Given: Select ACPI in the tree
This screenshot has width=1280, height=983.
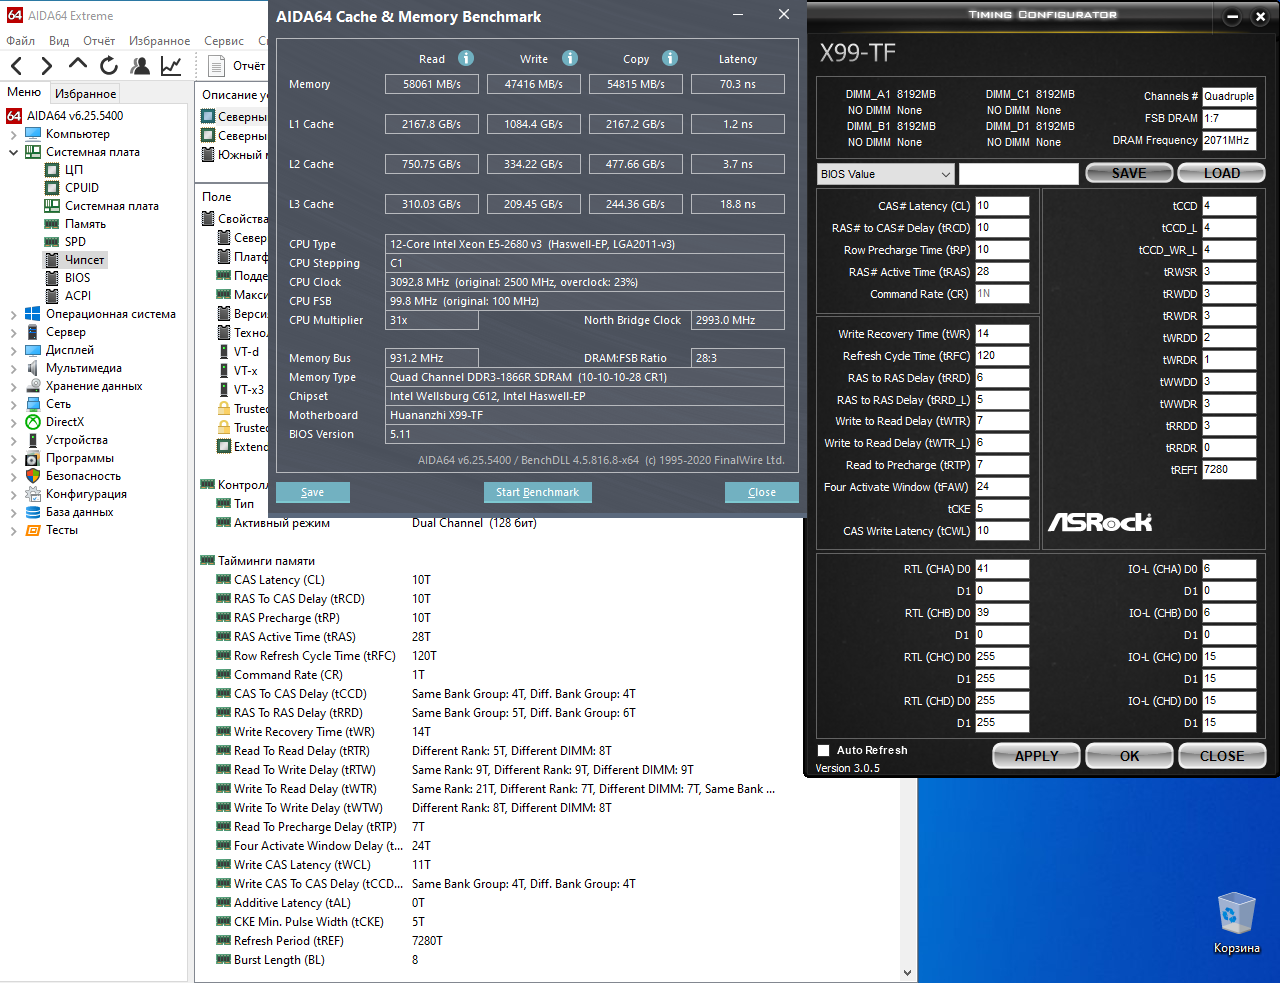Looking at the screenshot, I should (x=78, y=296).
